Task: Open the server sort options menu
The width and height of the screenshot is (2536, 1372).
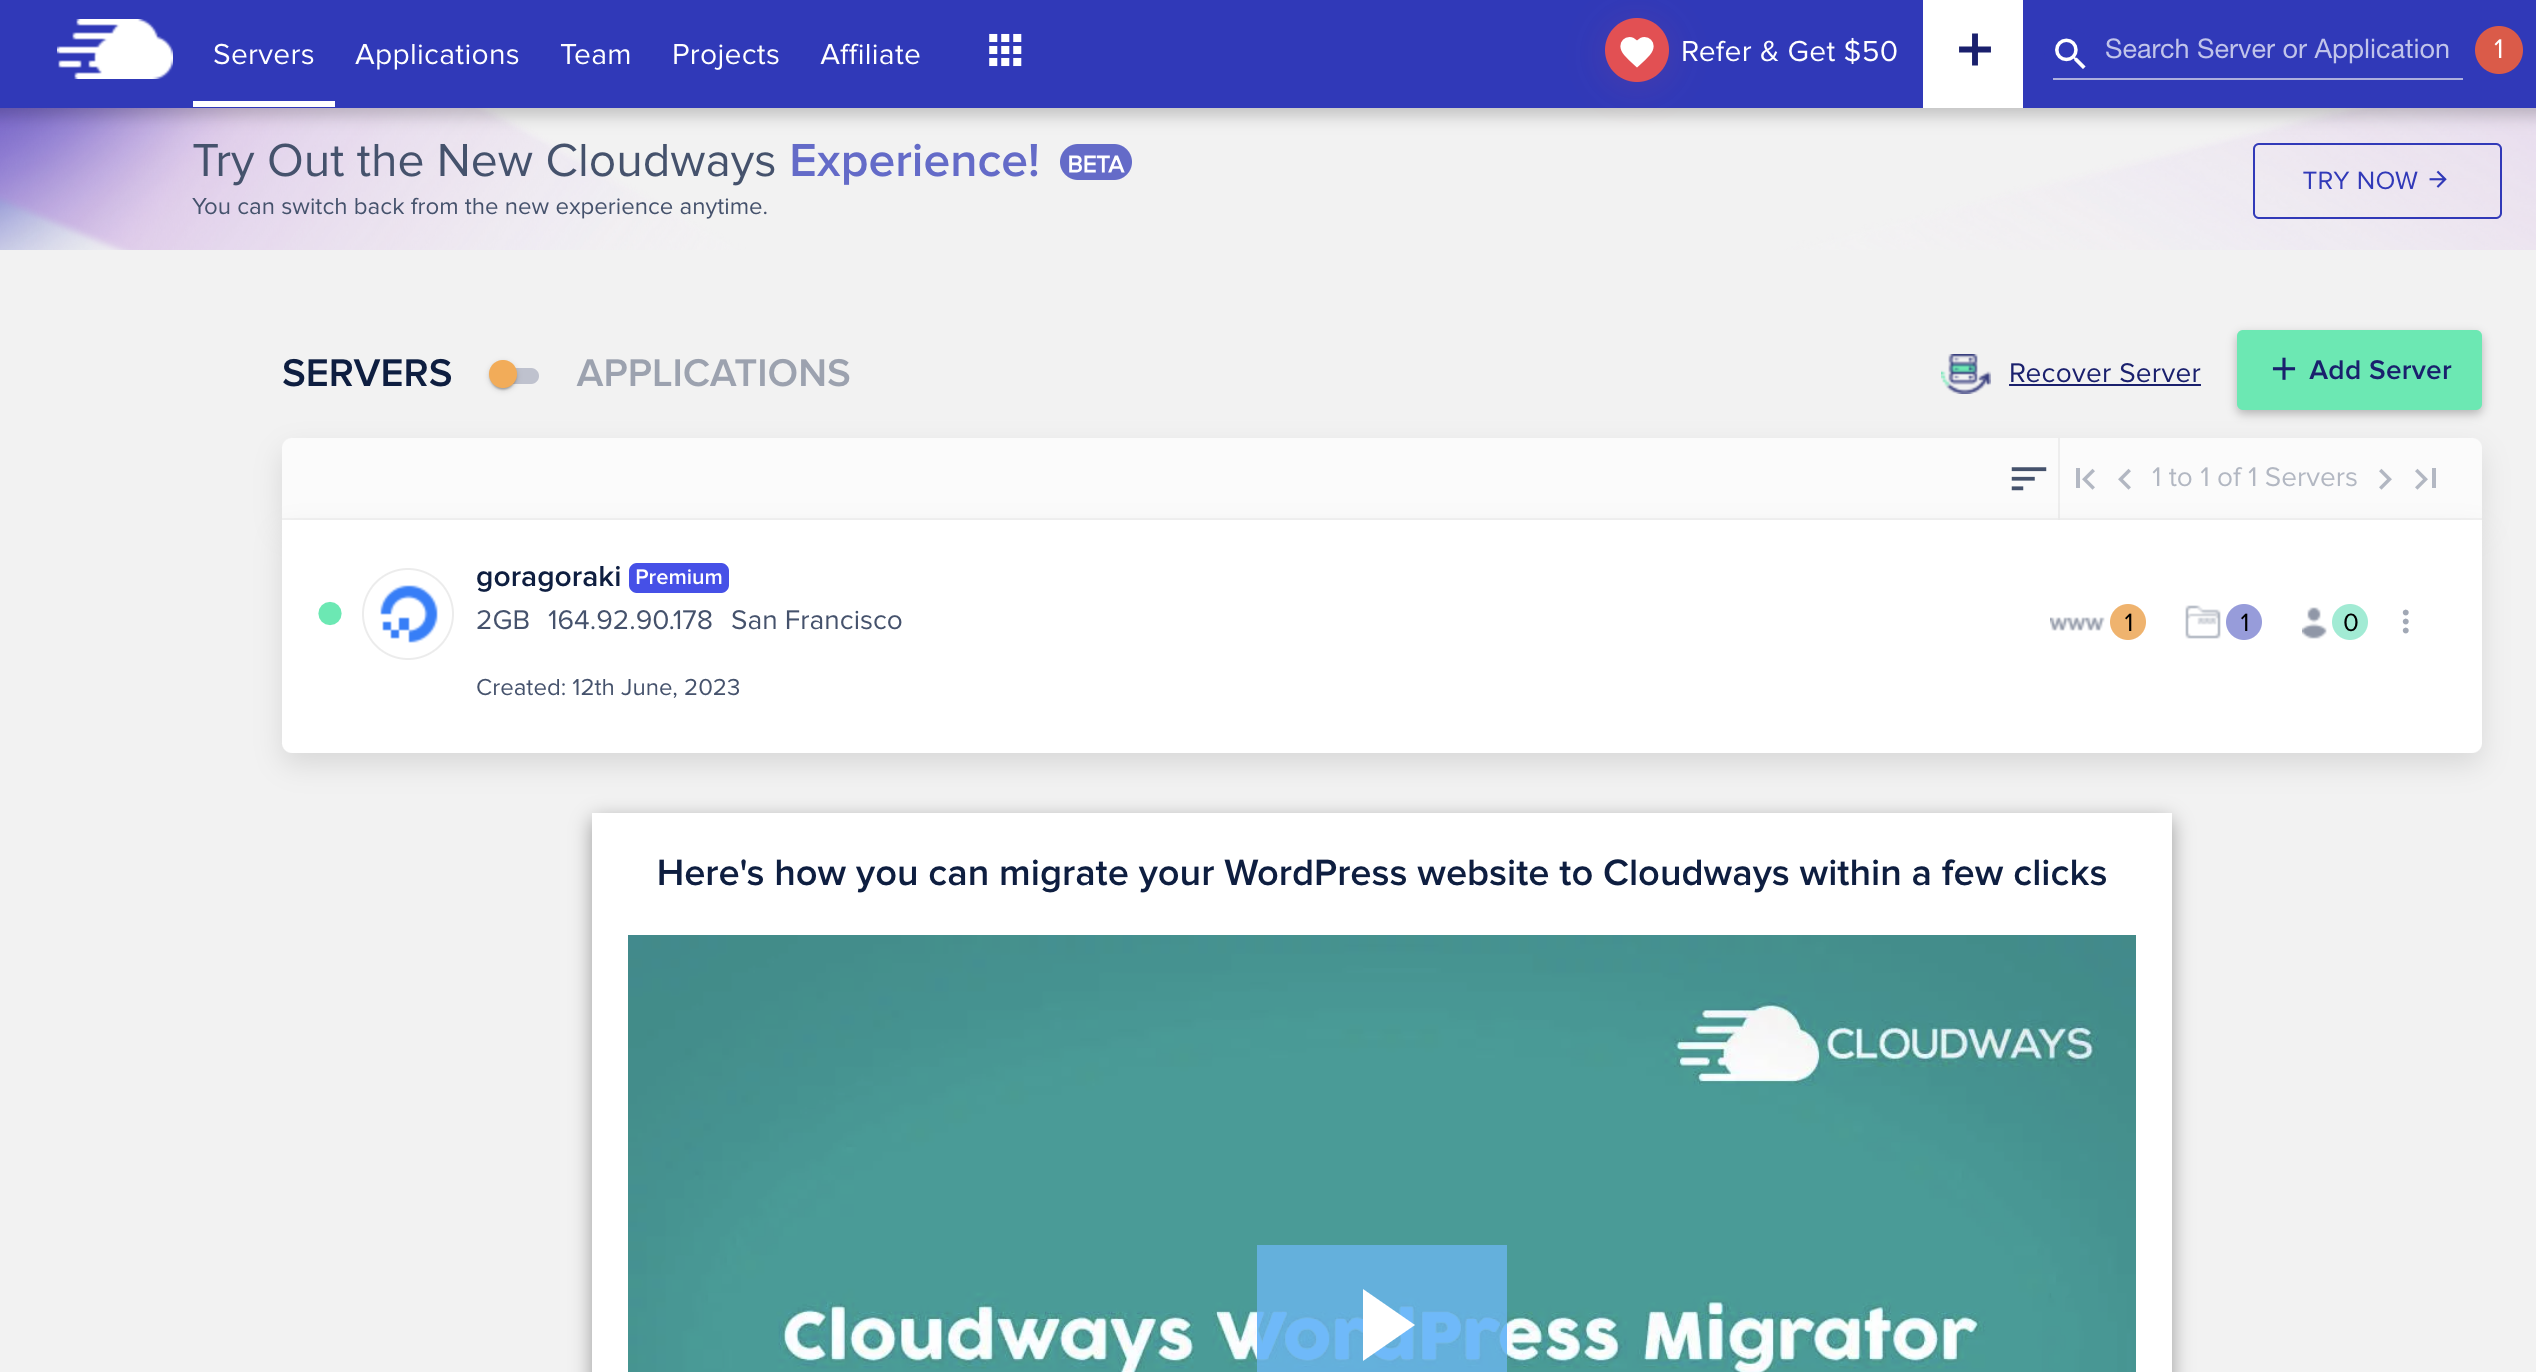Action: tap(2027, 478)
